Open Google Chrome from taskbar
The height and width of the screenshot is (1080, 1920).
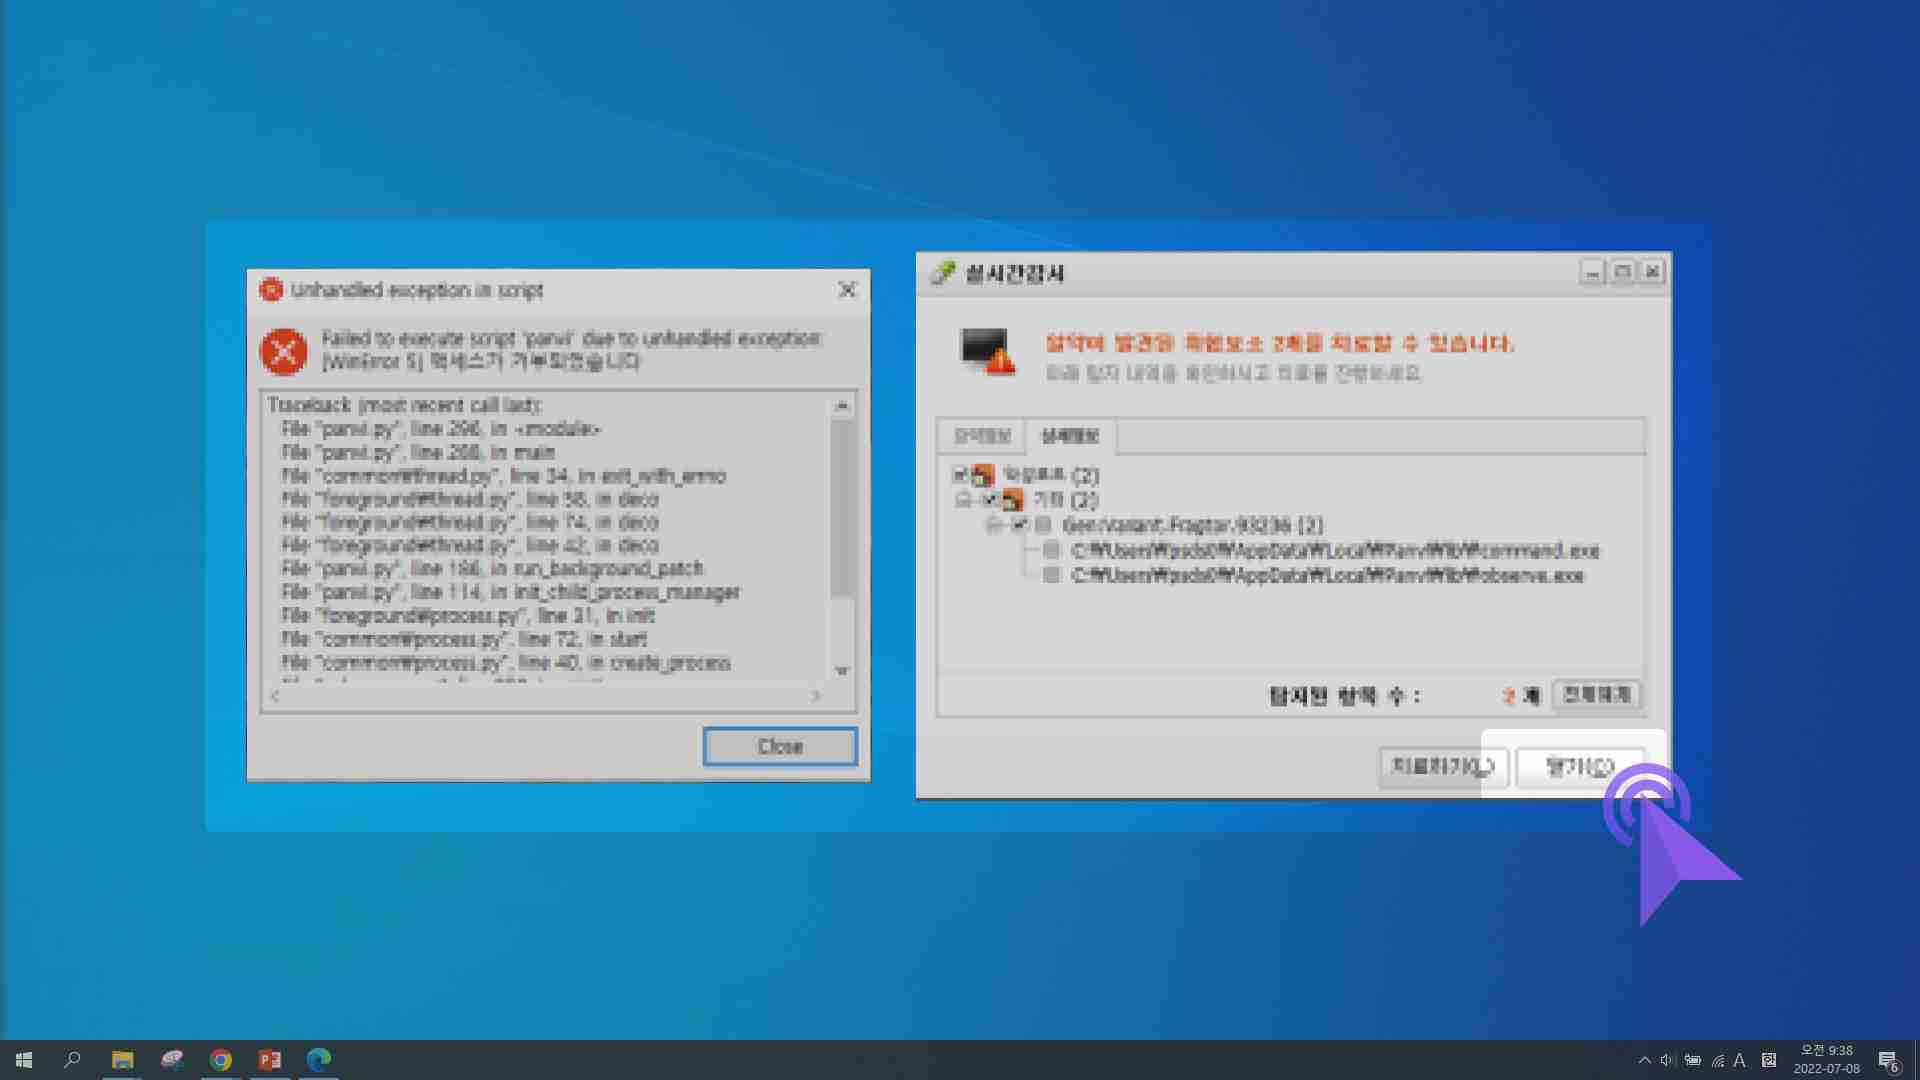tap(221, 1060)
